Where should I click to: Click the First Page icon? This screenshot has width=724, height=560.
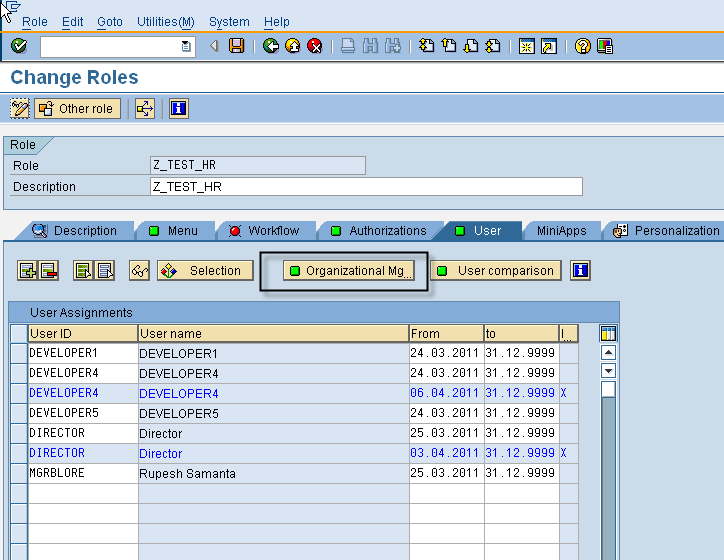tap(427, 46)
